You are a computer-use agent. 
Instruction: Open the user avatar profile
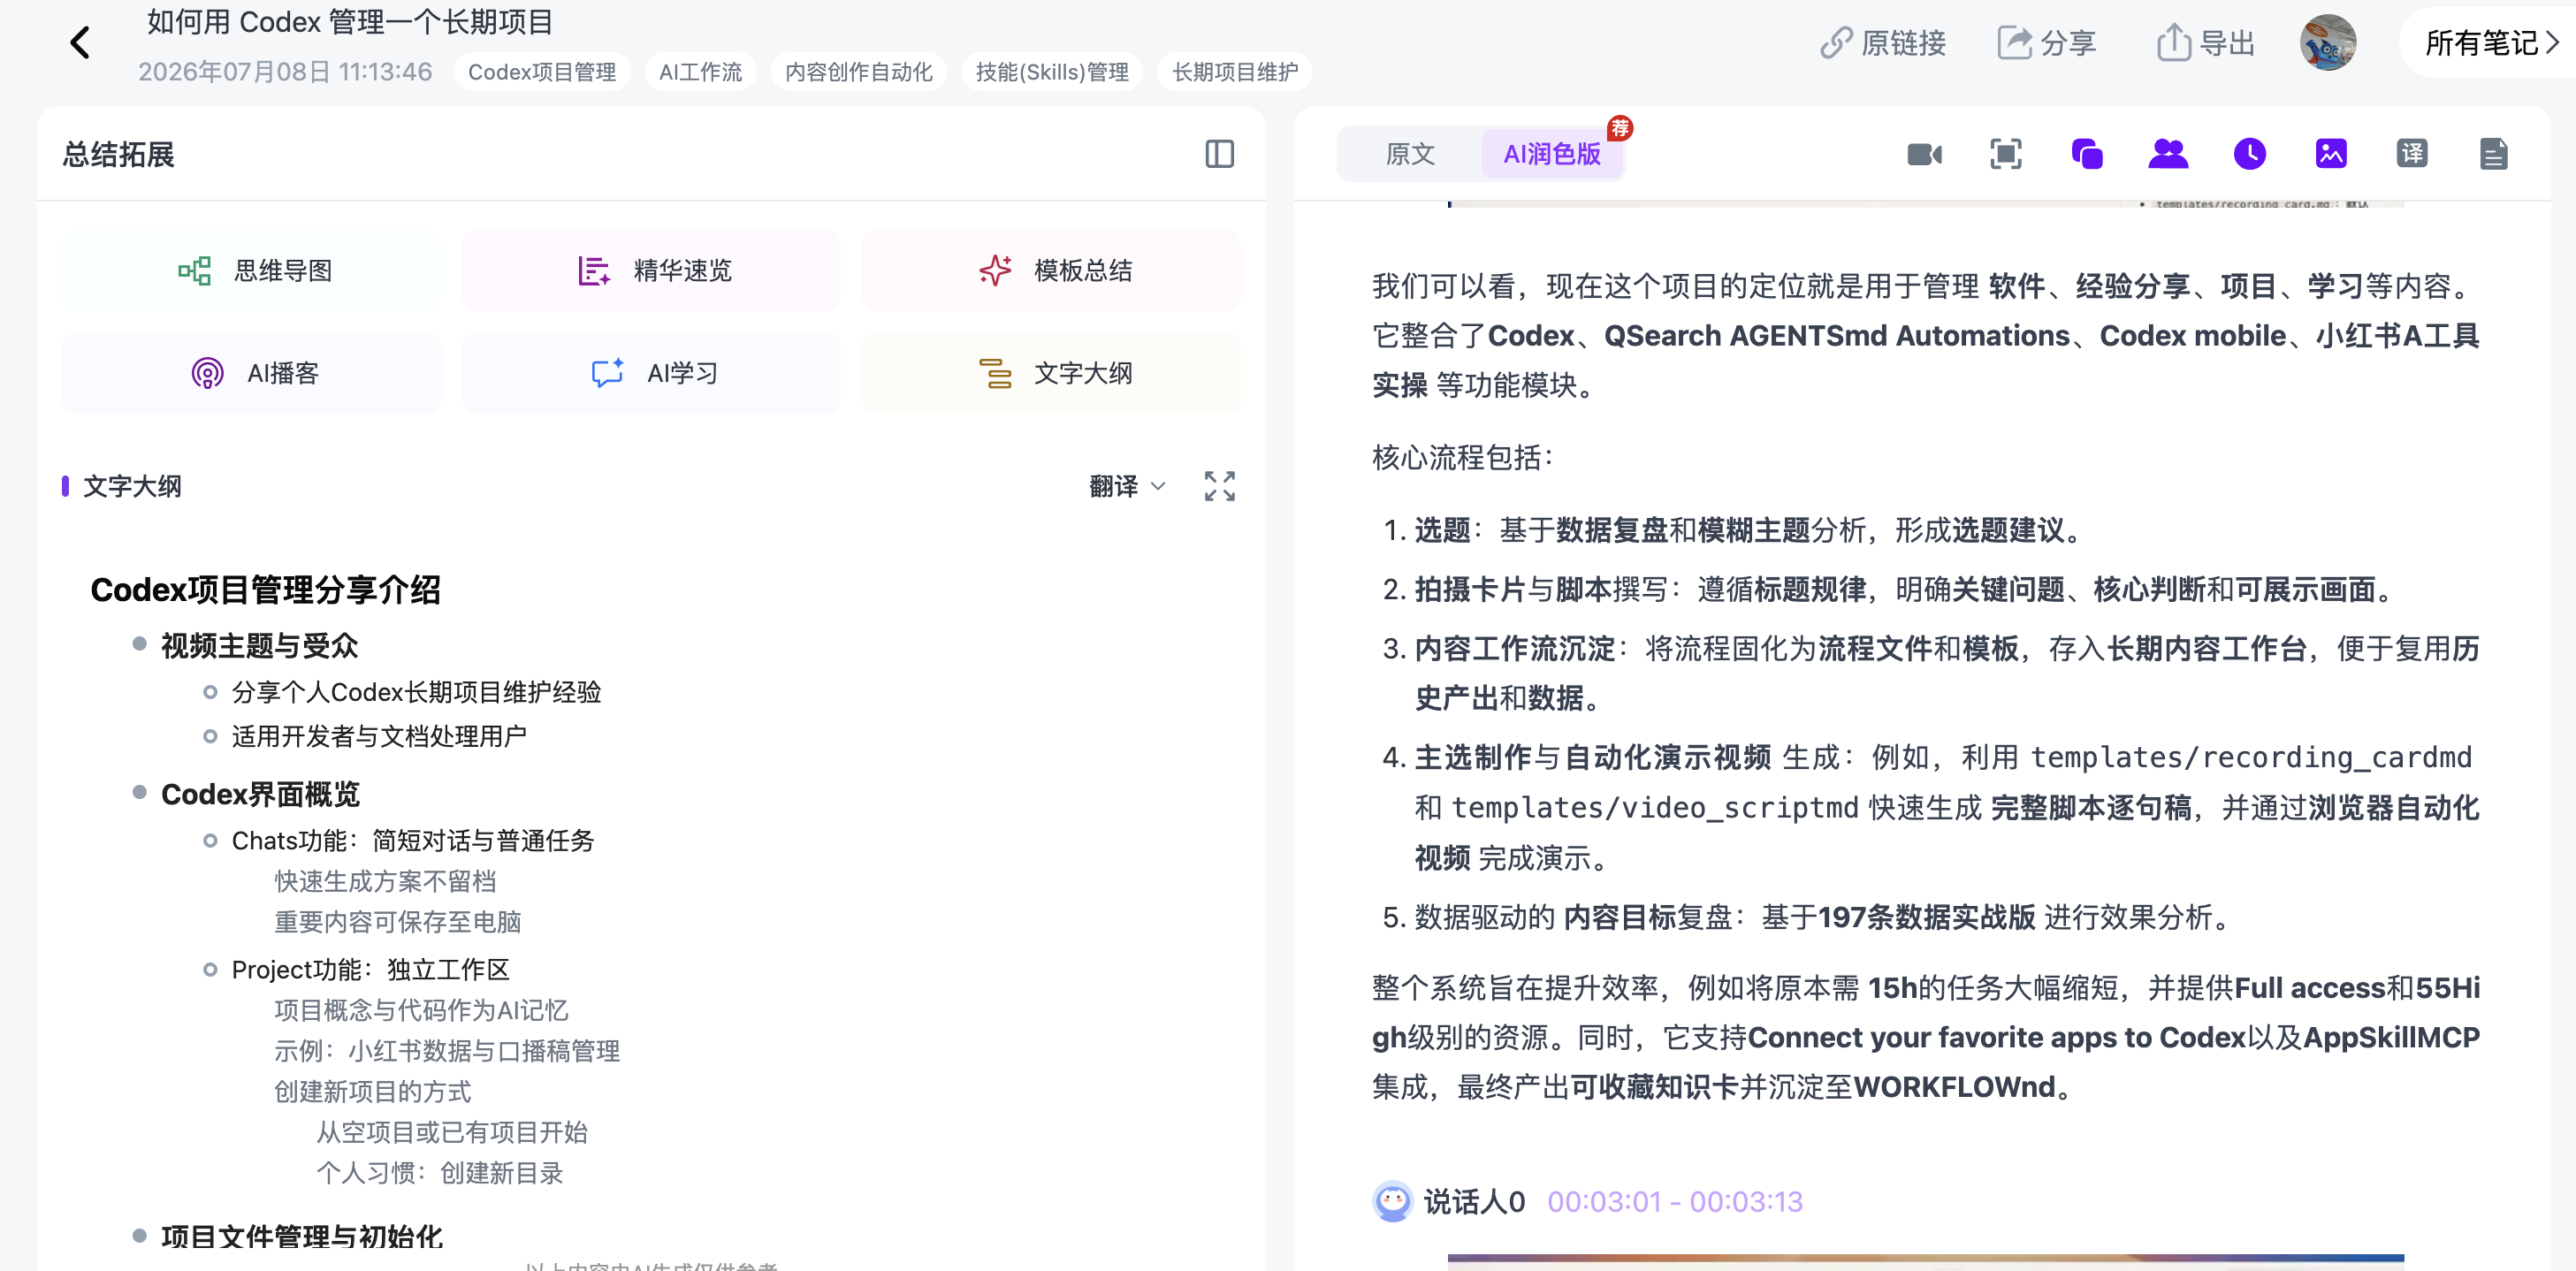click(x=2328, y=42)
